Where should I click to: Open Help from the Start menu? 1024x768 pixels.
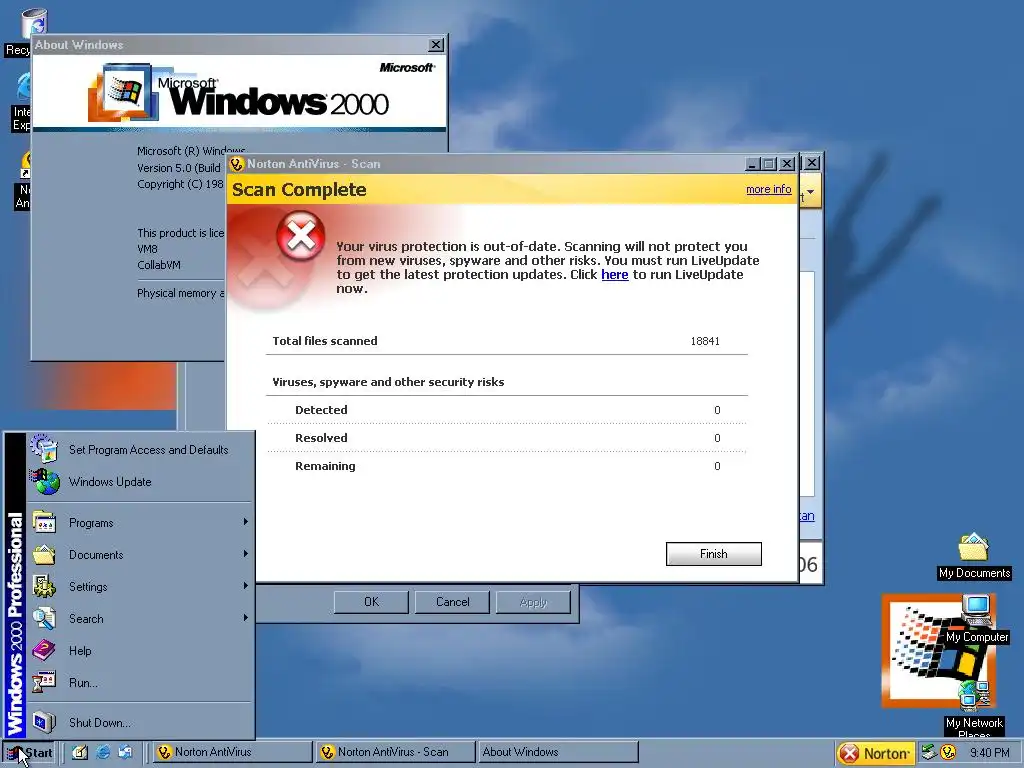tap(140, 650)
